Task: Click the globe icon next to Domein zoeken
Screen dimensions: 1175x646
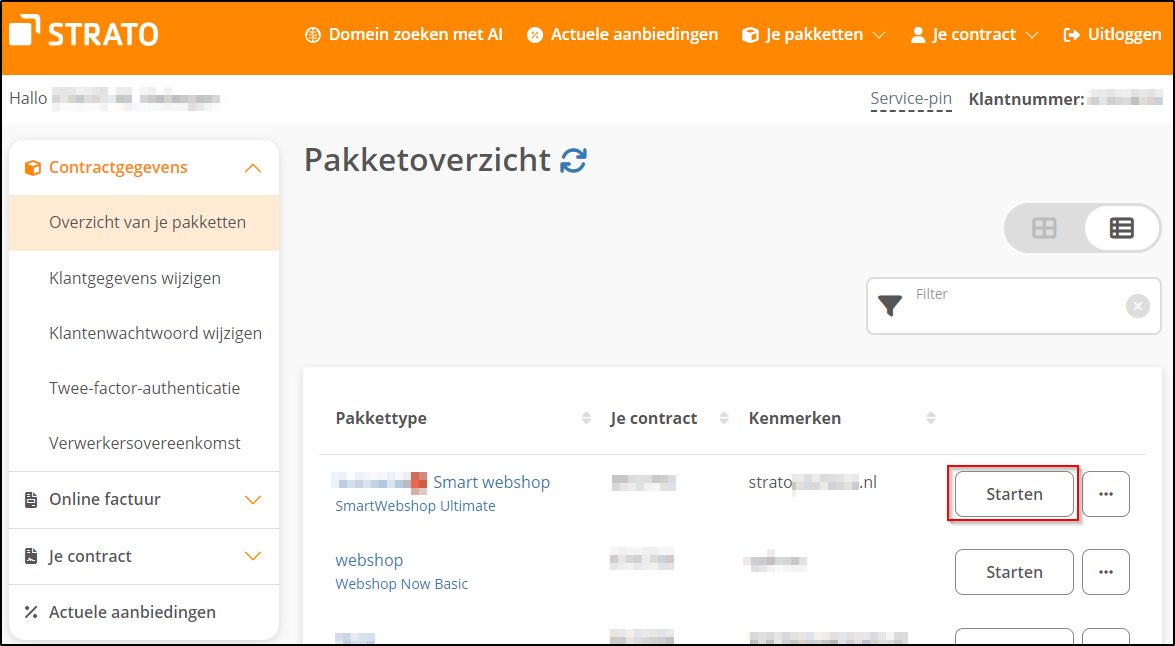Action: pos(312,34)
